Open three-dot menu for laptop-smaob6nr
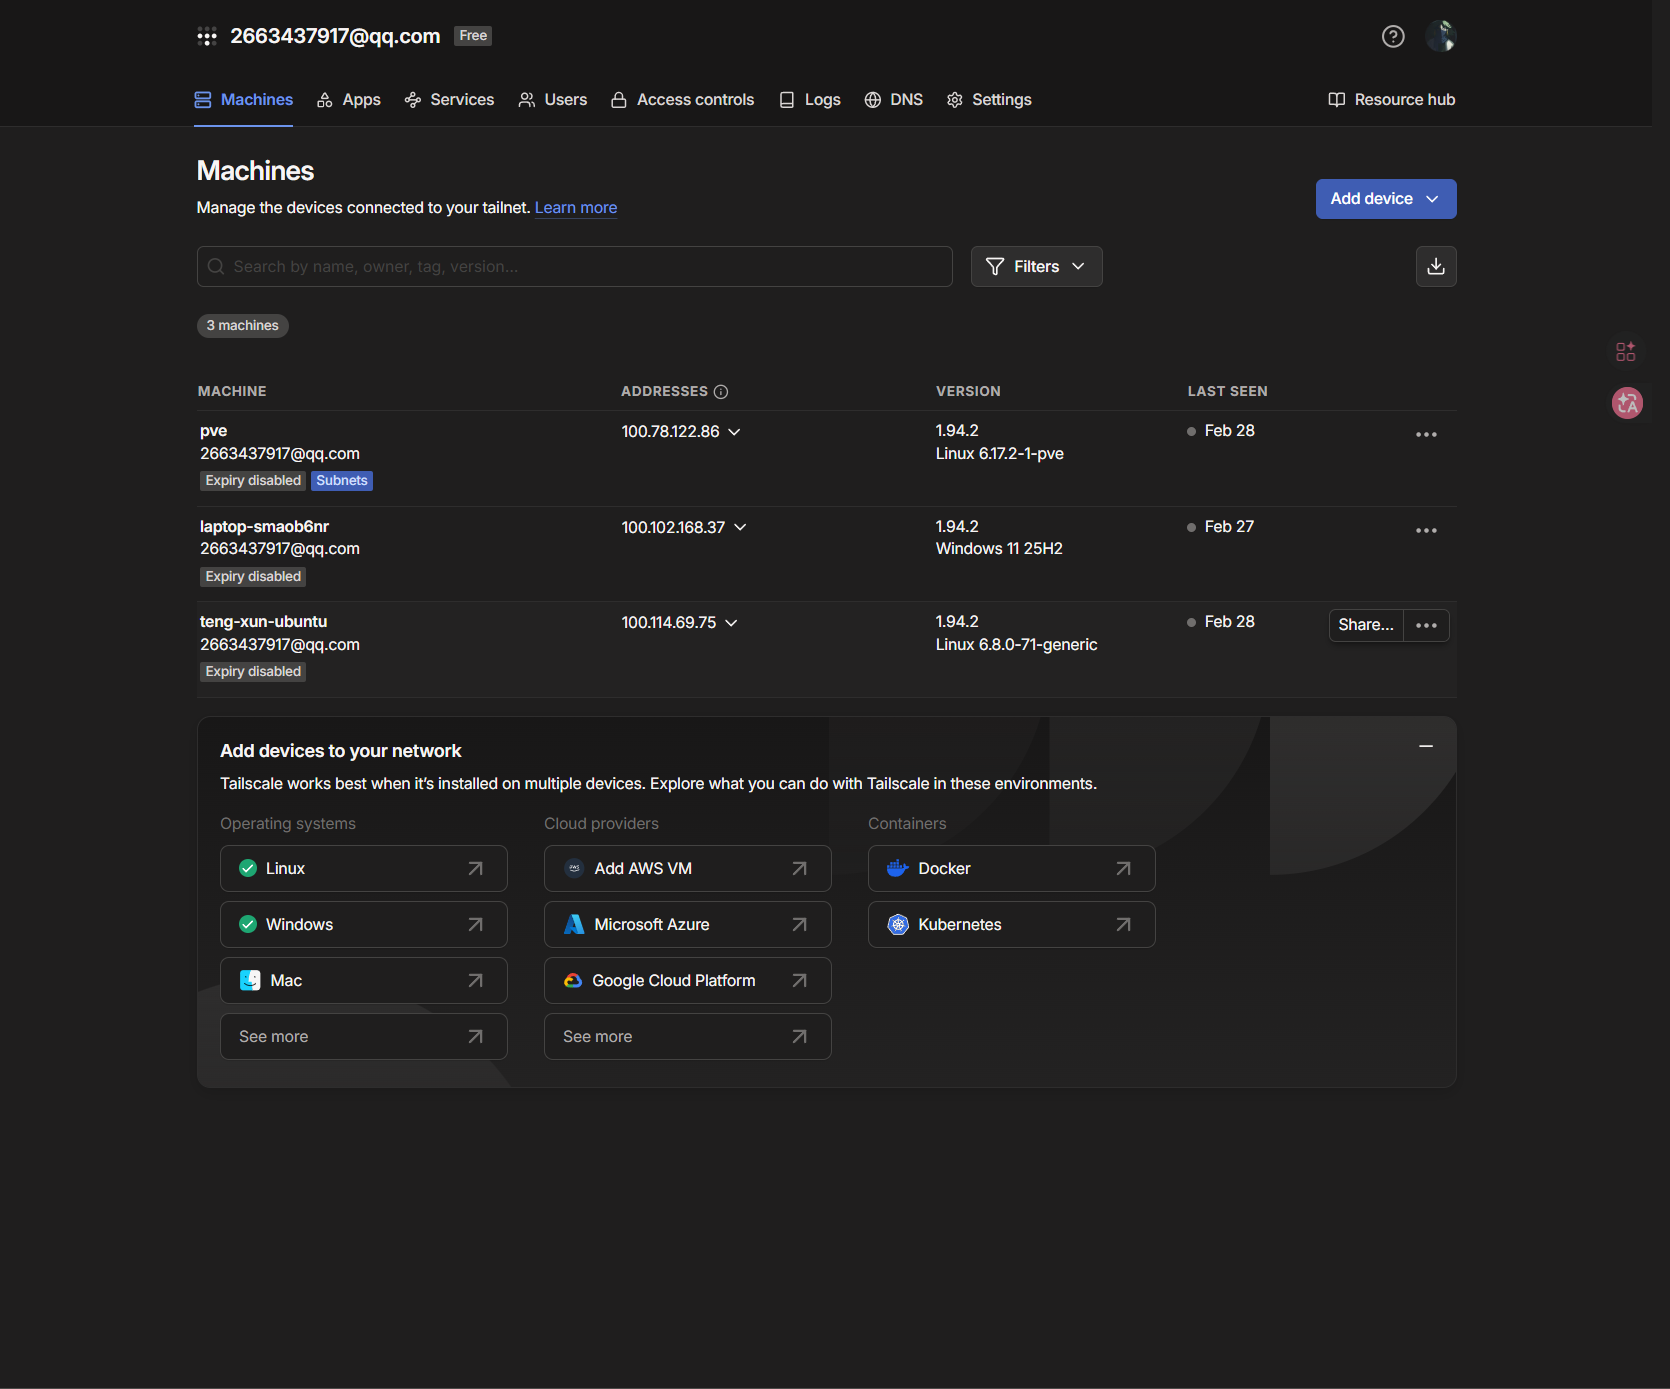Screen dimensions: 1670x1389 click(1425, 531)
